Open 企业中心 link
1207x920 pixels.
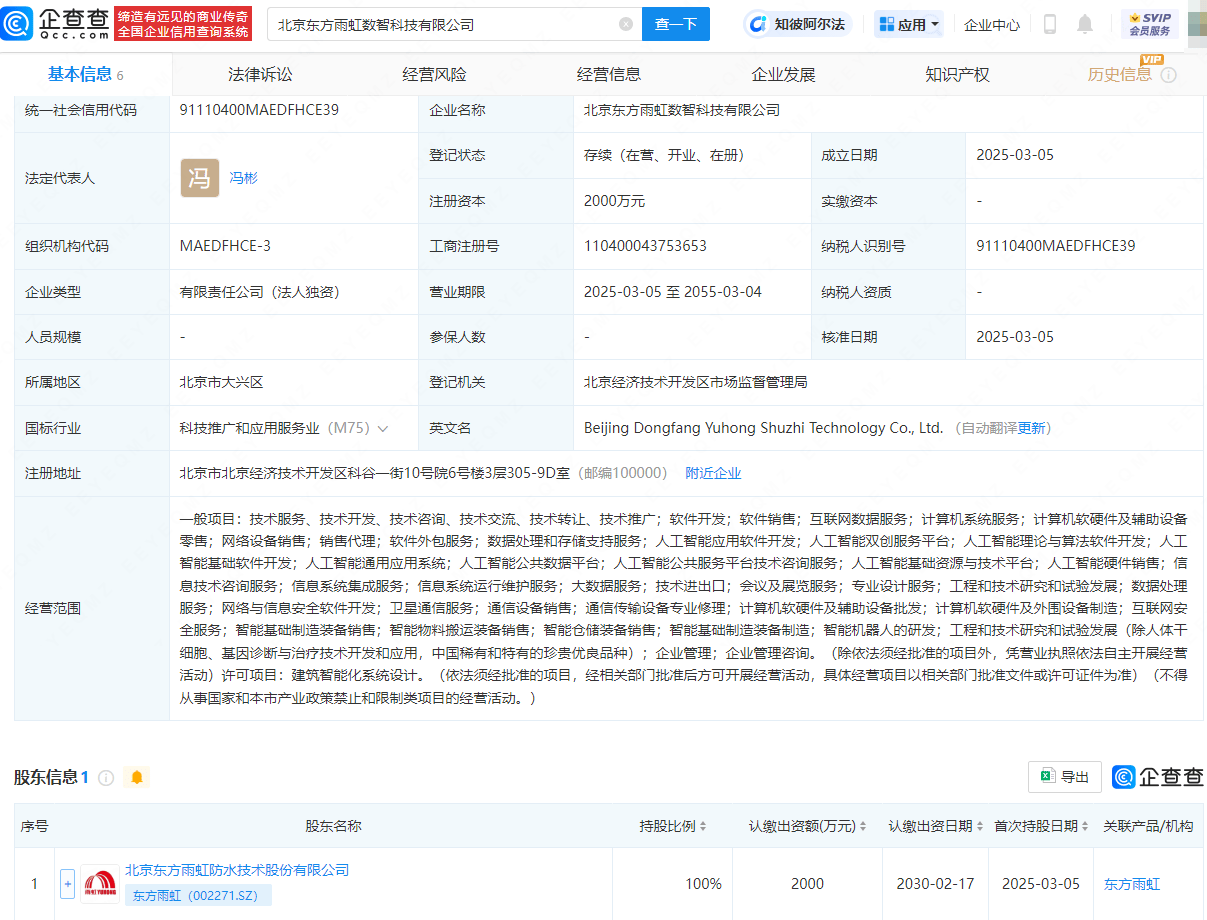(992, 25)
